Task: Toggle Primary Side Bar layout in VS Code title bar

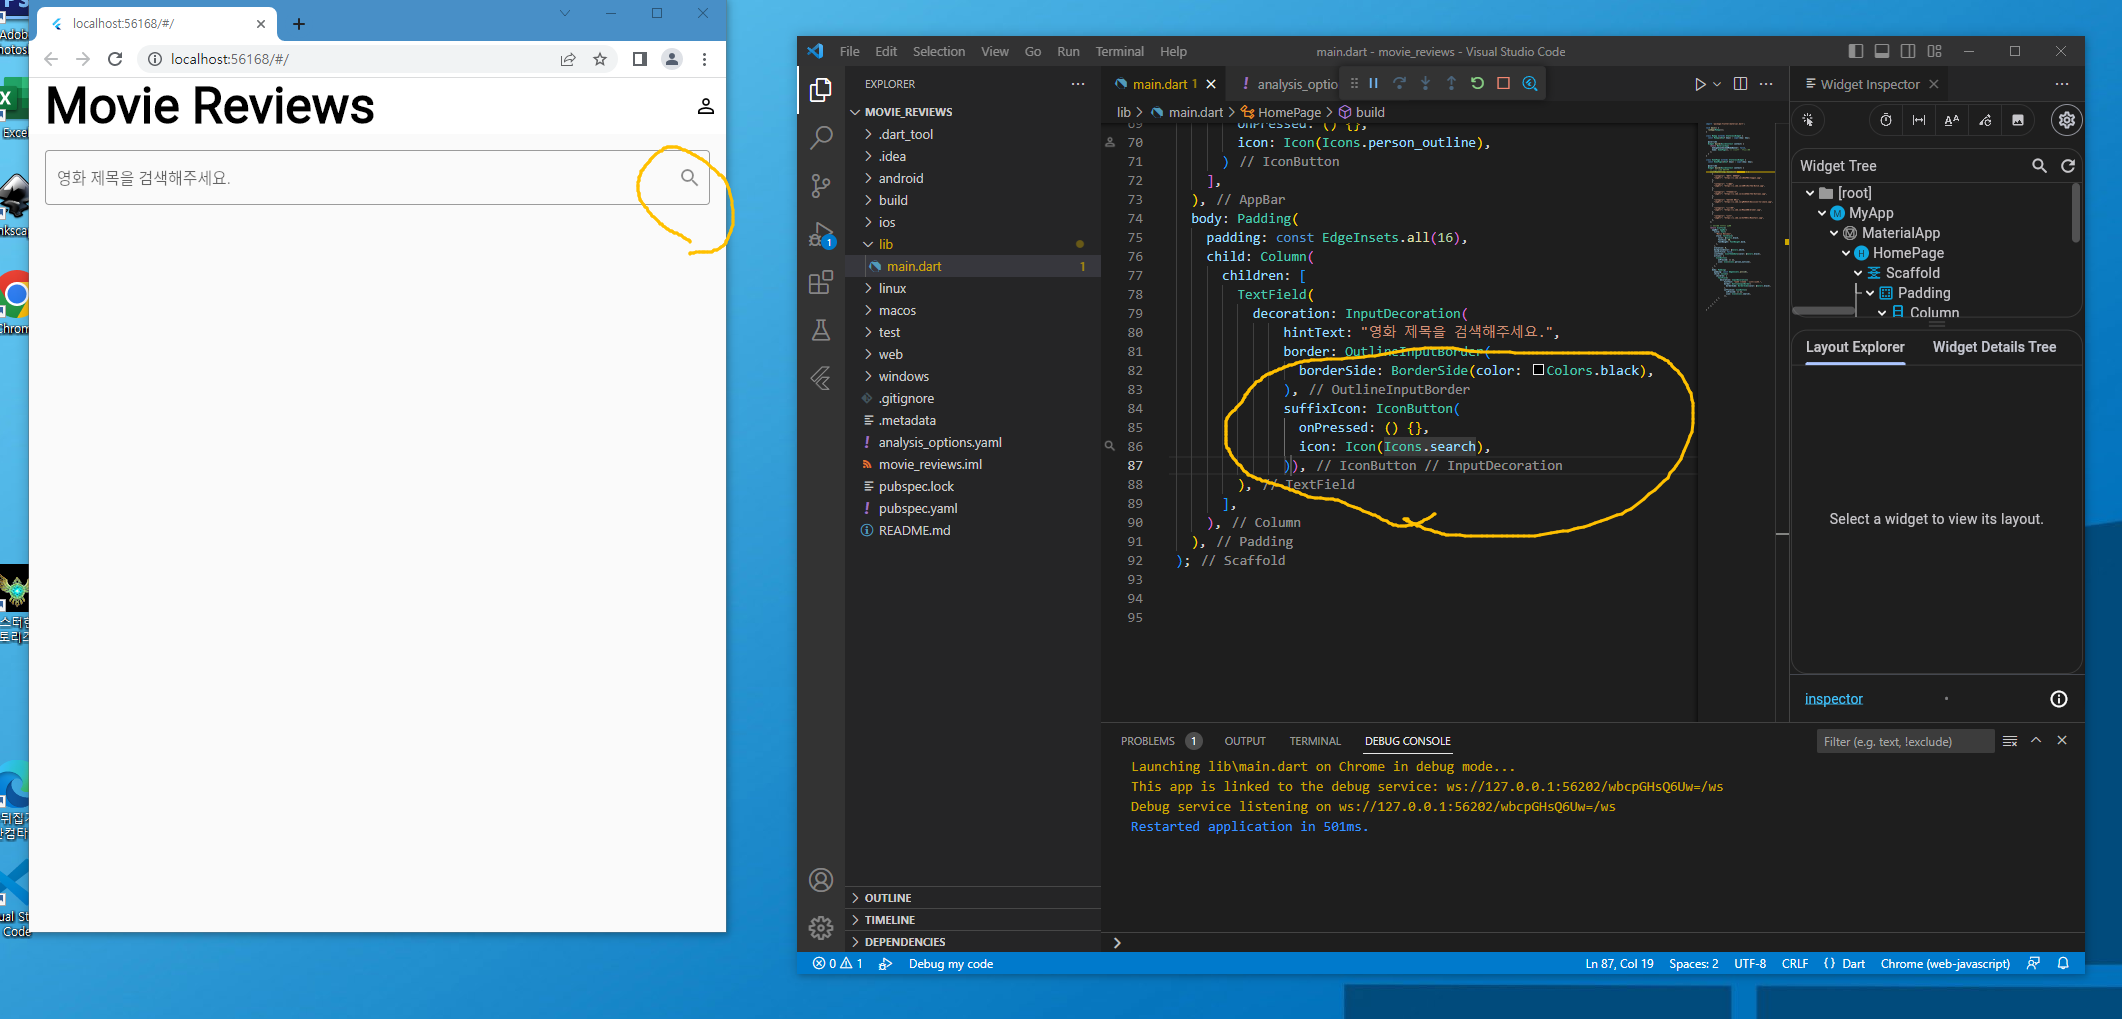Action: coord(1856,51)
